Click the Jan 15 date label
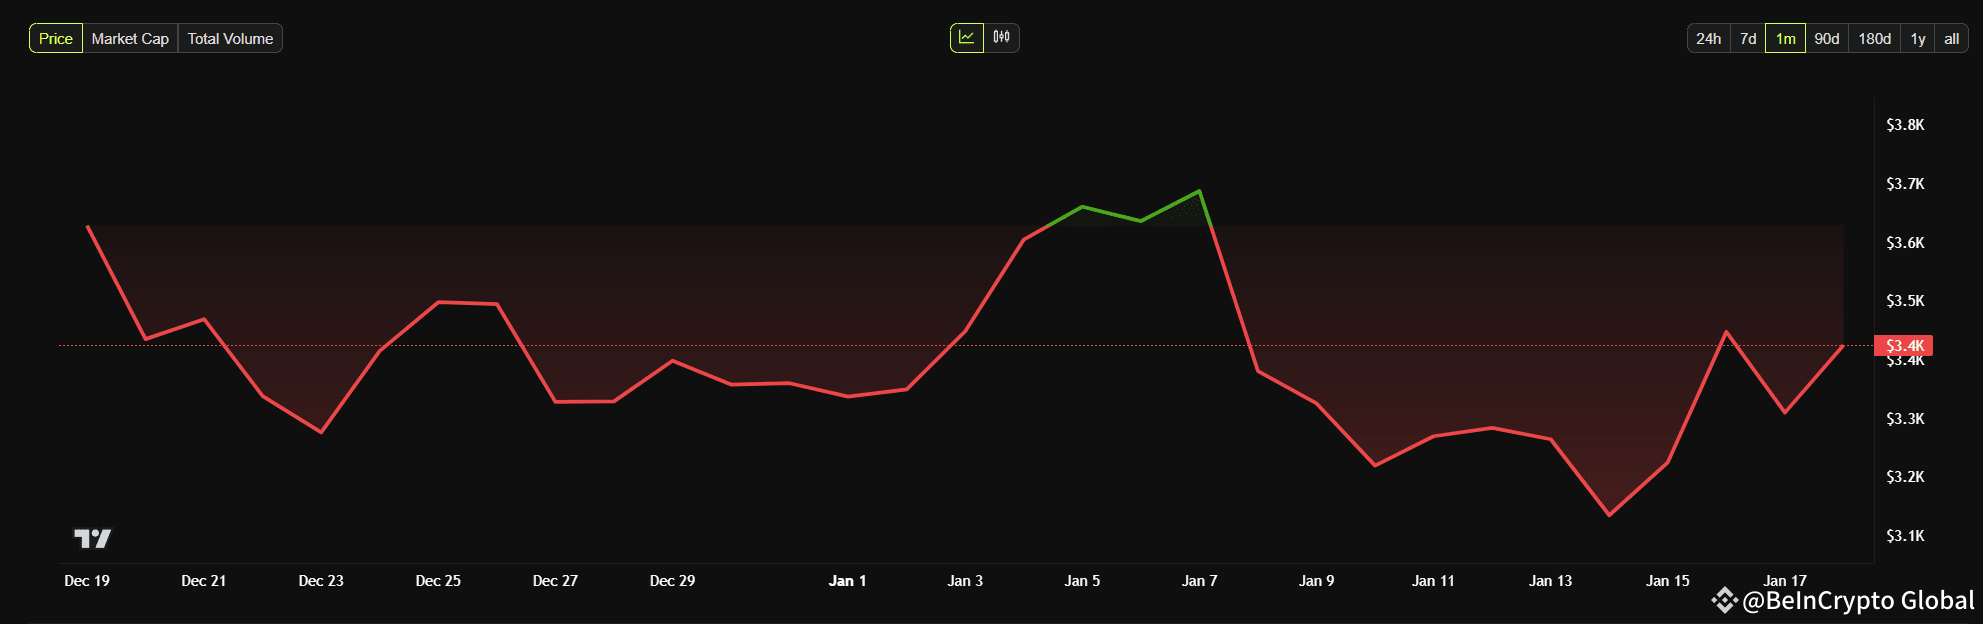This screenshot has width=1983, height=624. (x=1667, y=581)
